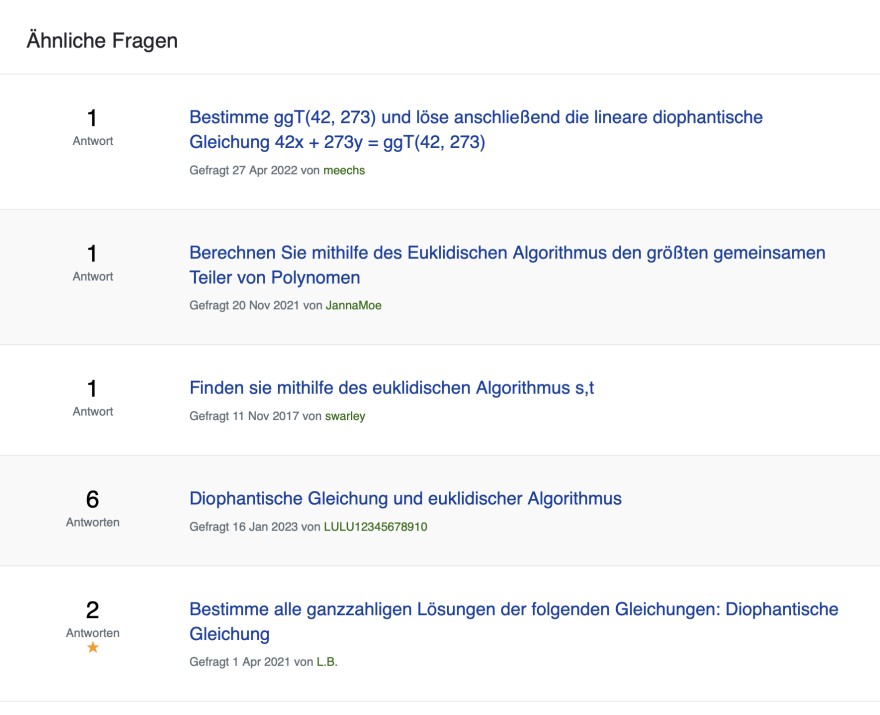
Task: Click the '6 Antworten' answer count
Action: click(x=93, y=507)
